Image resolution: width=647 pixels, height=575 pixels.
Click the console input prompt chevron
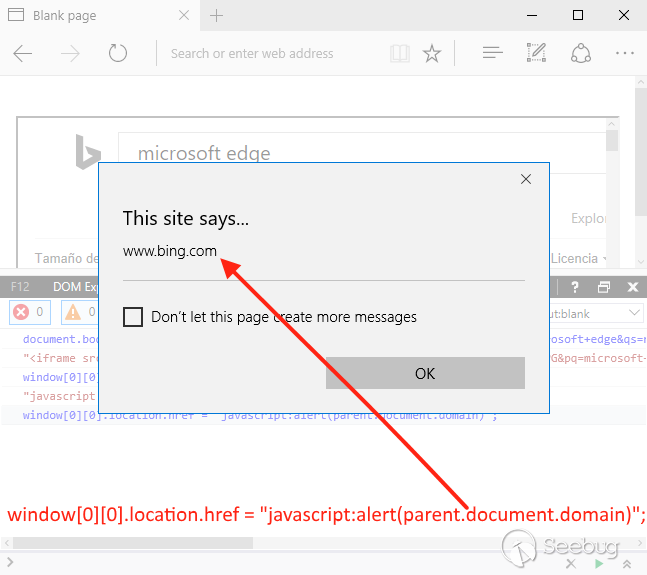pos(10,562)
